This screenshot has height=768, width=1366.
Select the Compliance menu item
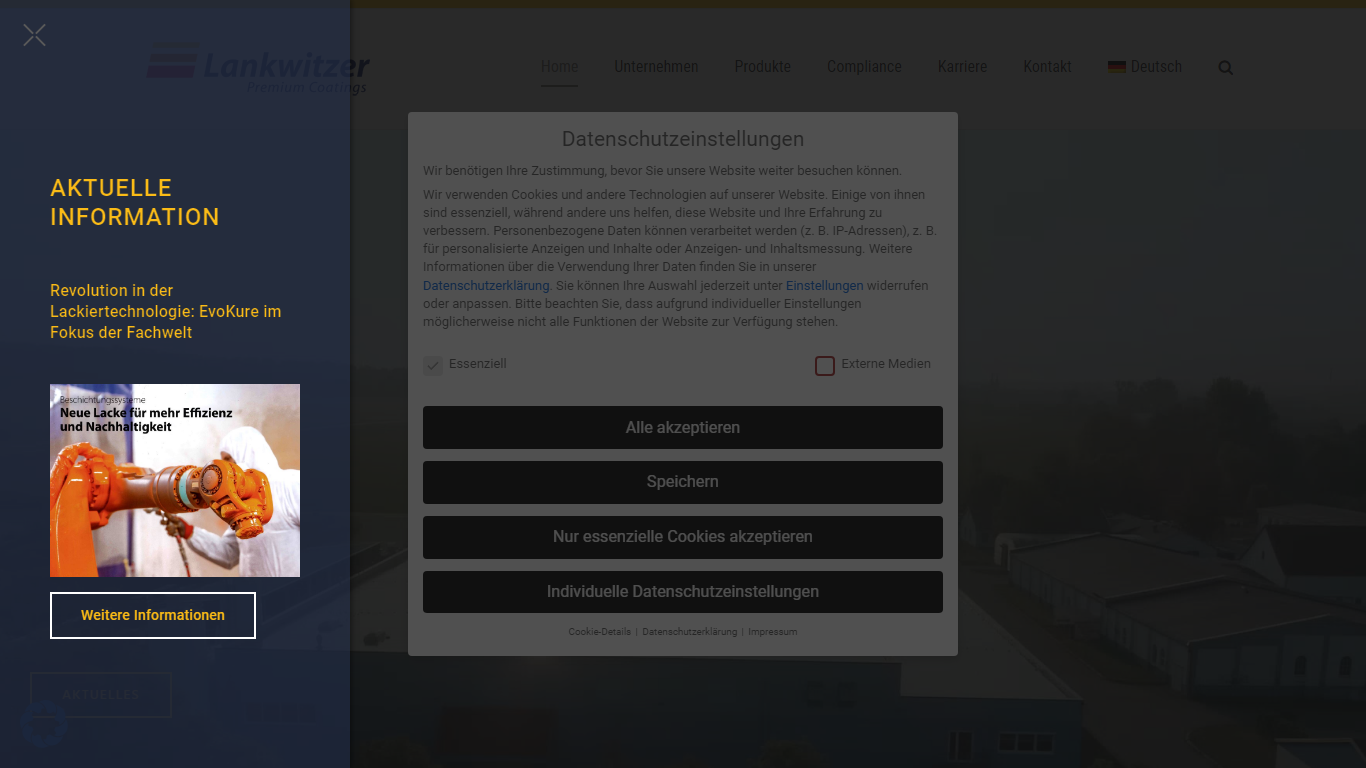pyautogui.click(x=864, y=67)
